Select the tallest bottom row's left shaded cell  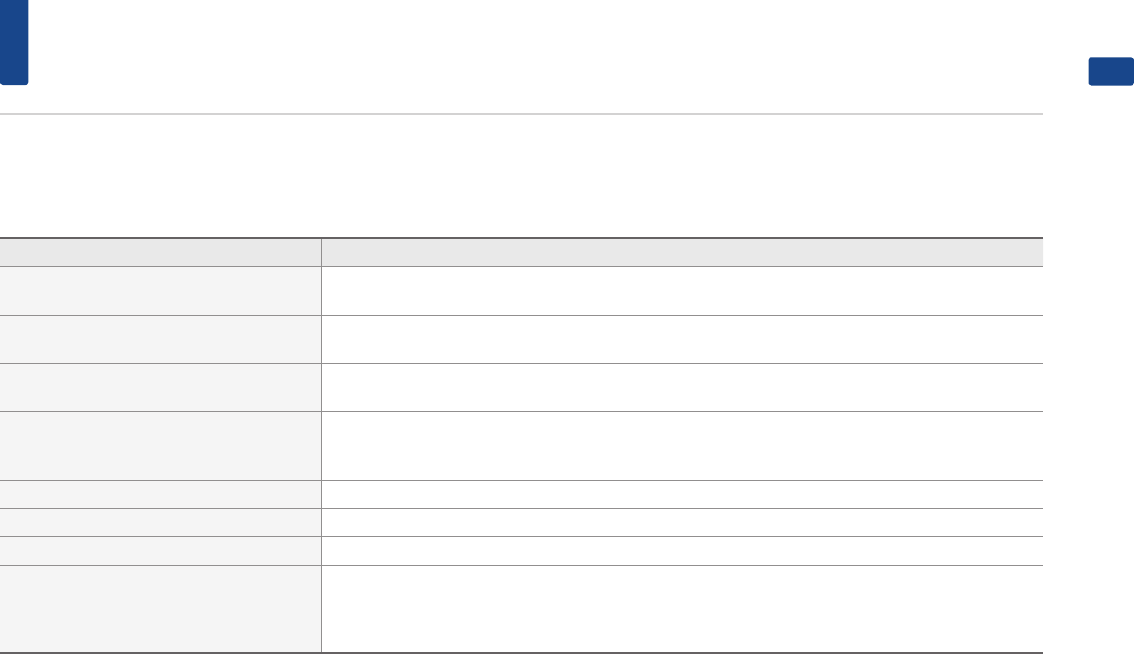click(x=161, y=608)
